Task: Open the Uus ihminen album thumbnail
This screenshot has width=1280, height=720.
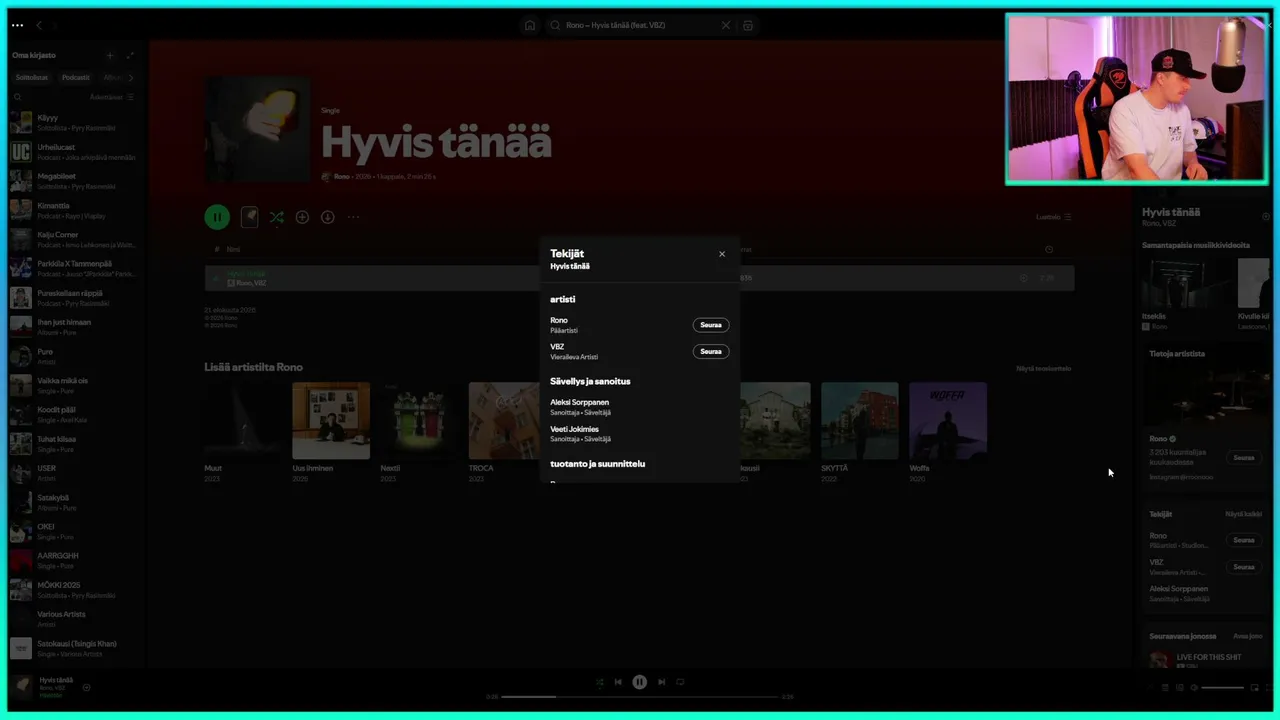Action: (x=331, y=421)
